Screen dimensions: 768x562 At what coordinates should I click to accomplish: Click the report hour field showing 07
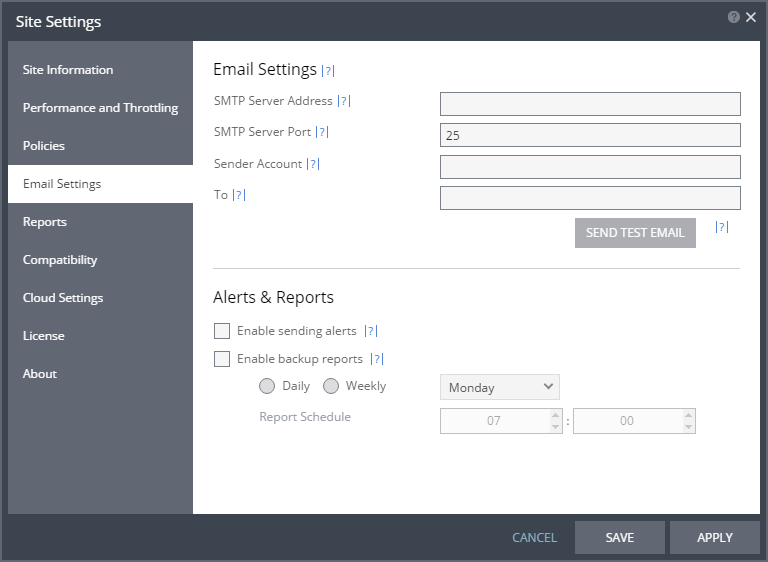495,421
